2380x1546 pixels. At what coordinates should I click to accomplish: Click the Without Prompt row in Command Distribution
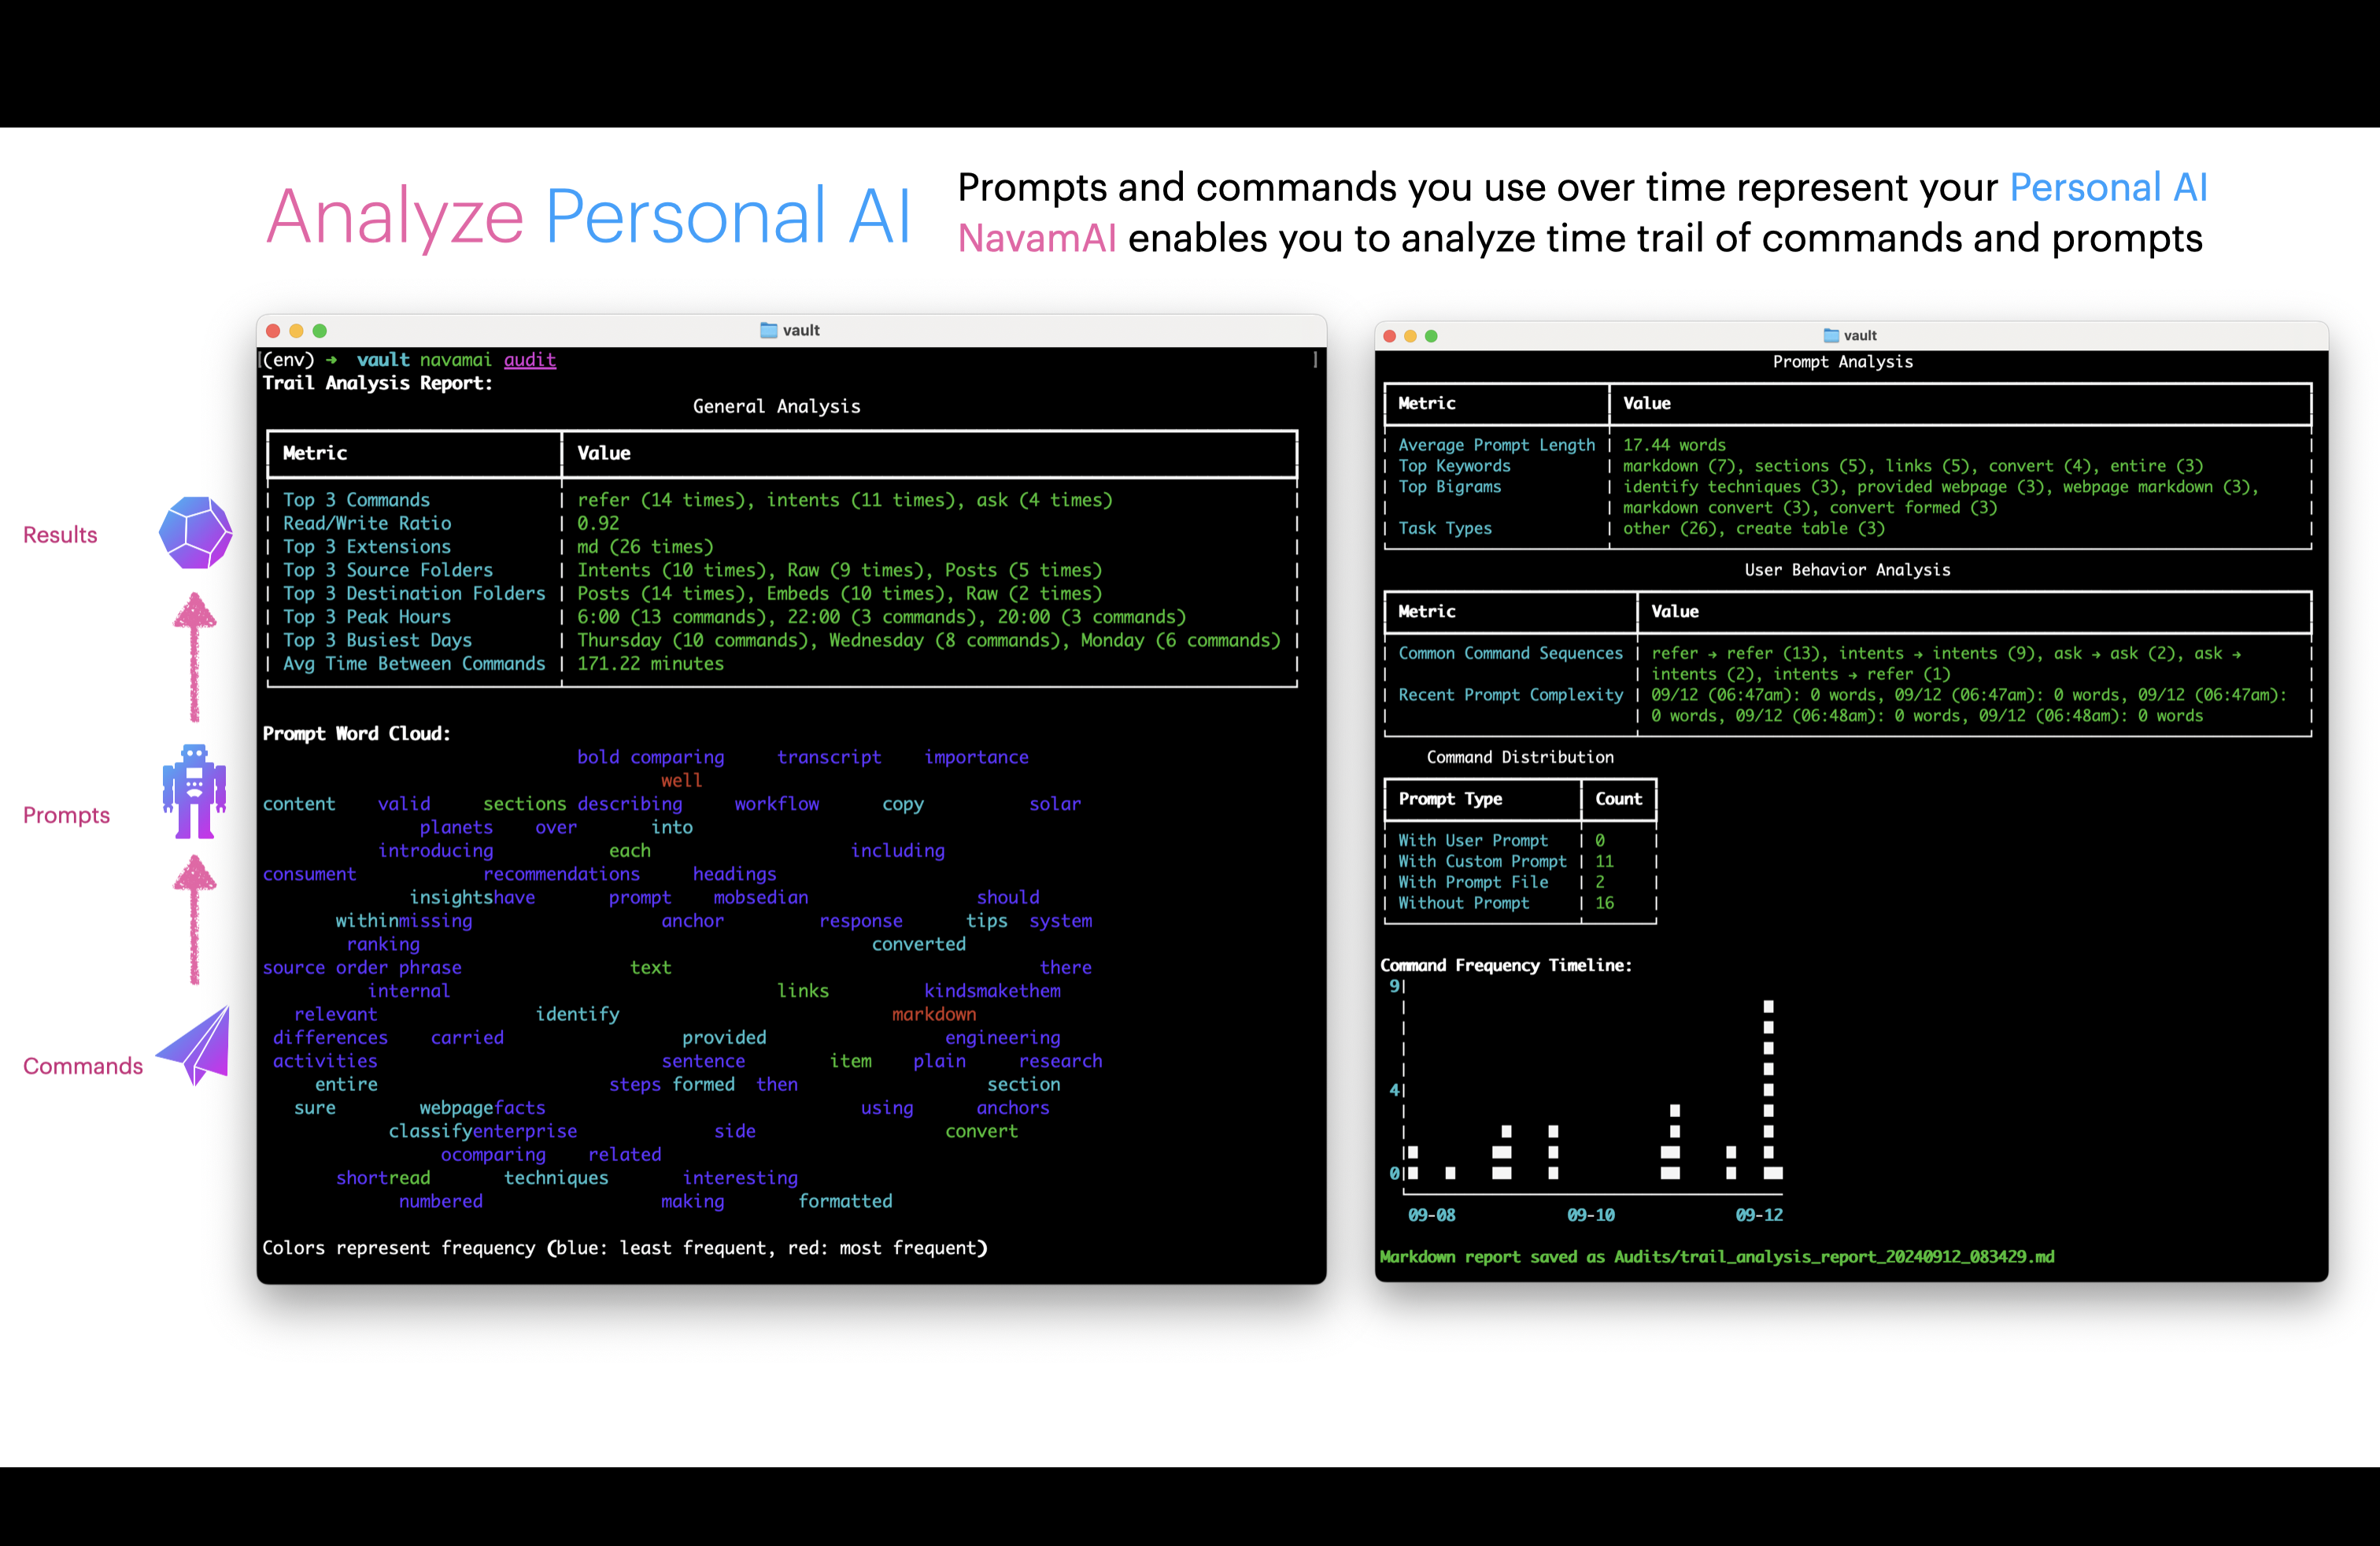point(1463,903)
